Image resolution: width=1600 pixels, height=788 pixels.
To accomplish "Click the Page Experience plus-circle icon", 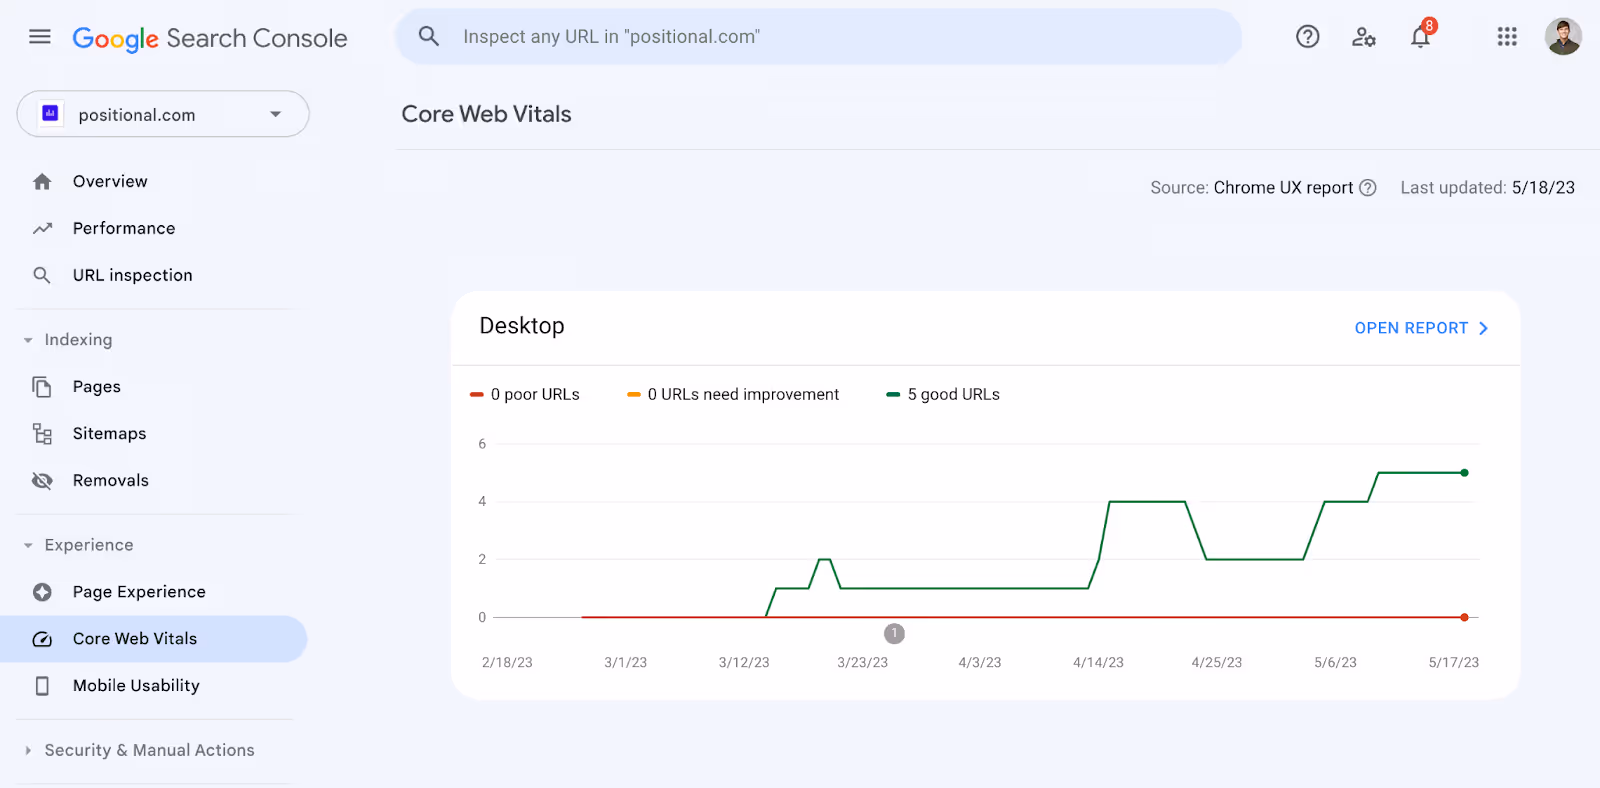I will 42,592.
